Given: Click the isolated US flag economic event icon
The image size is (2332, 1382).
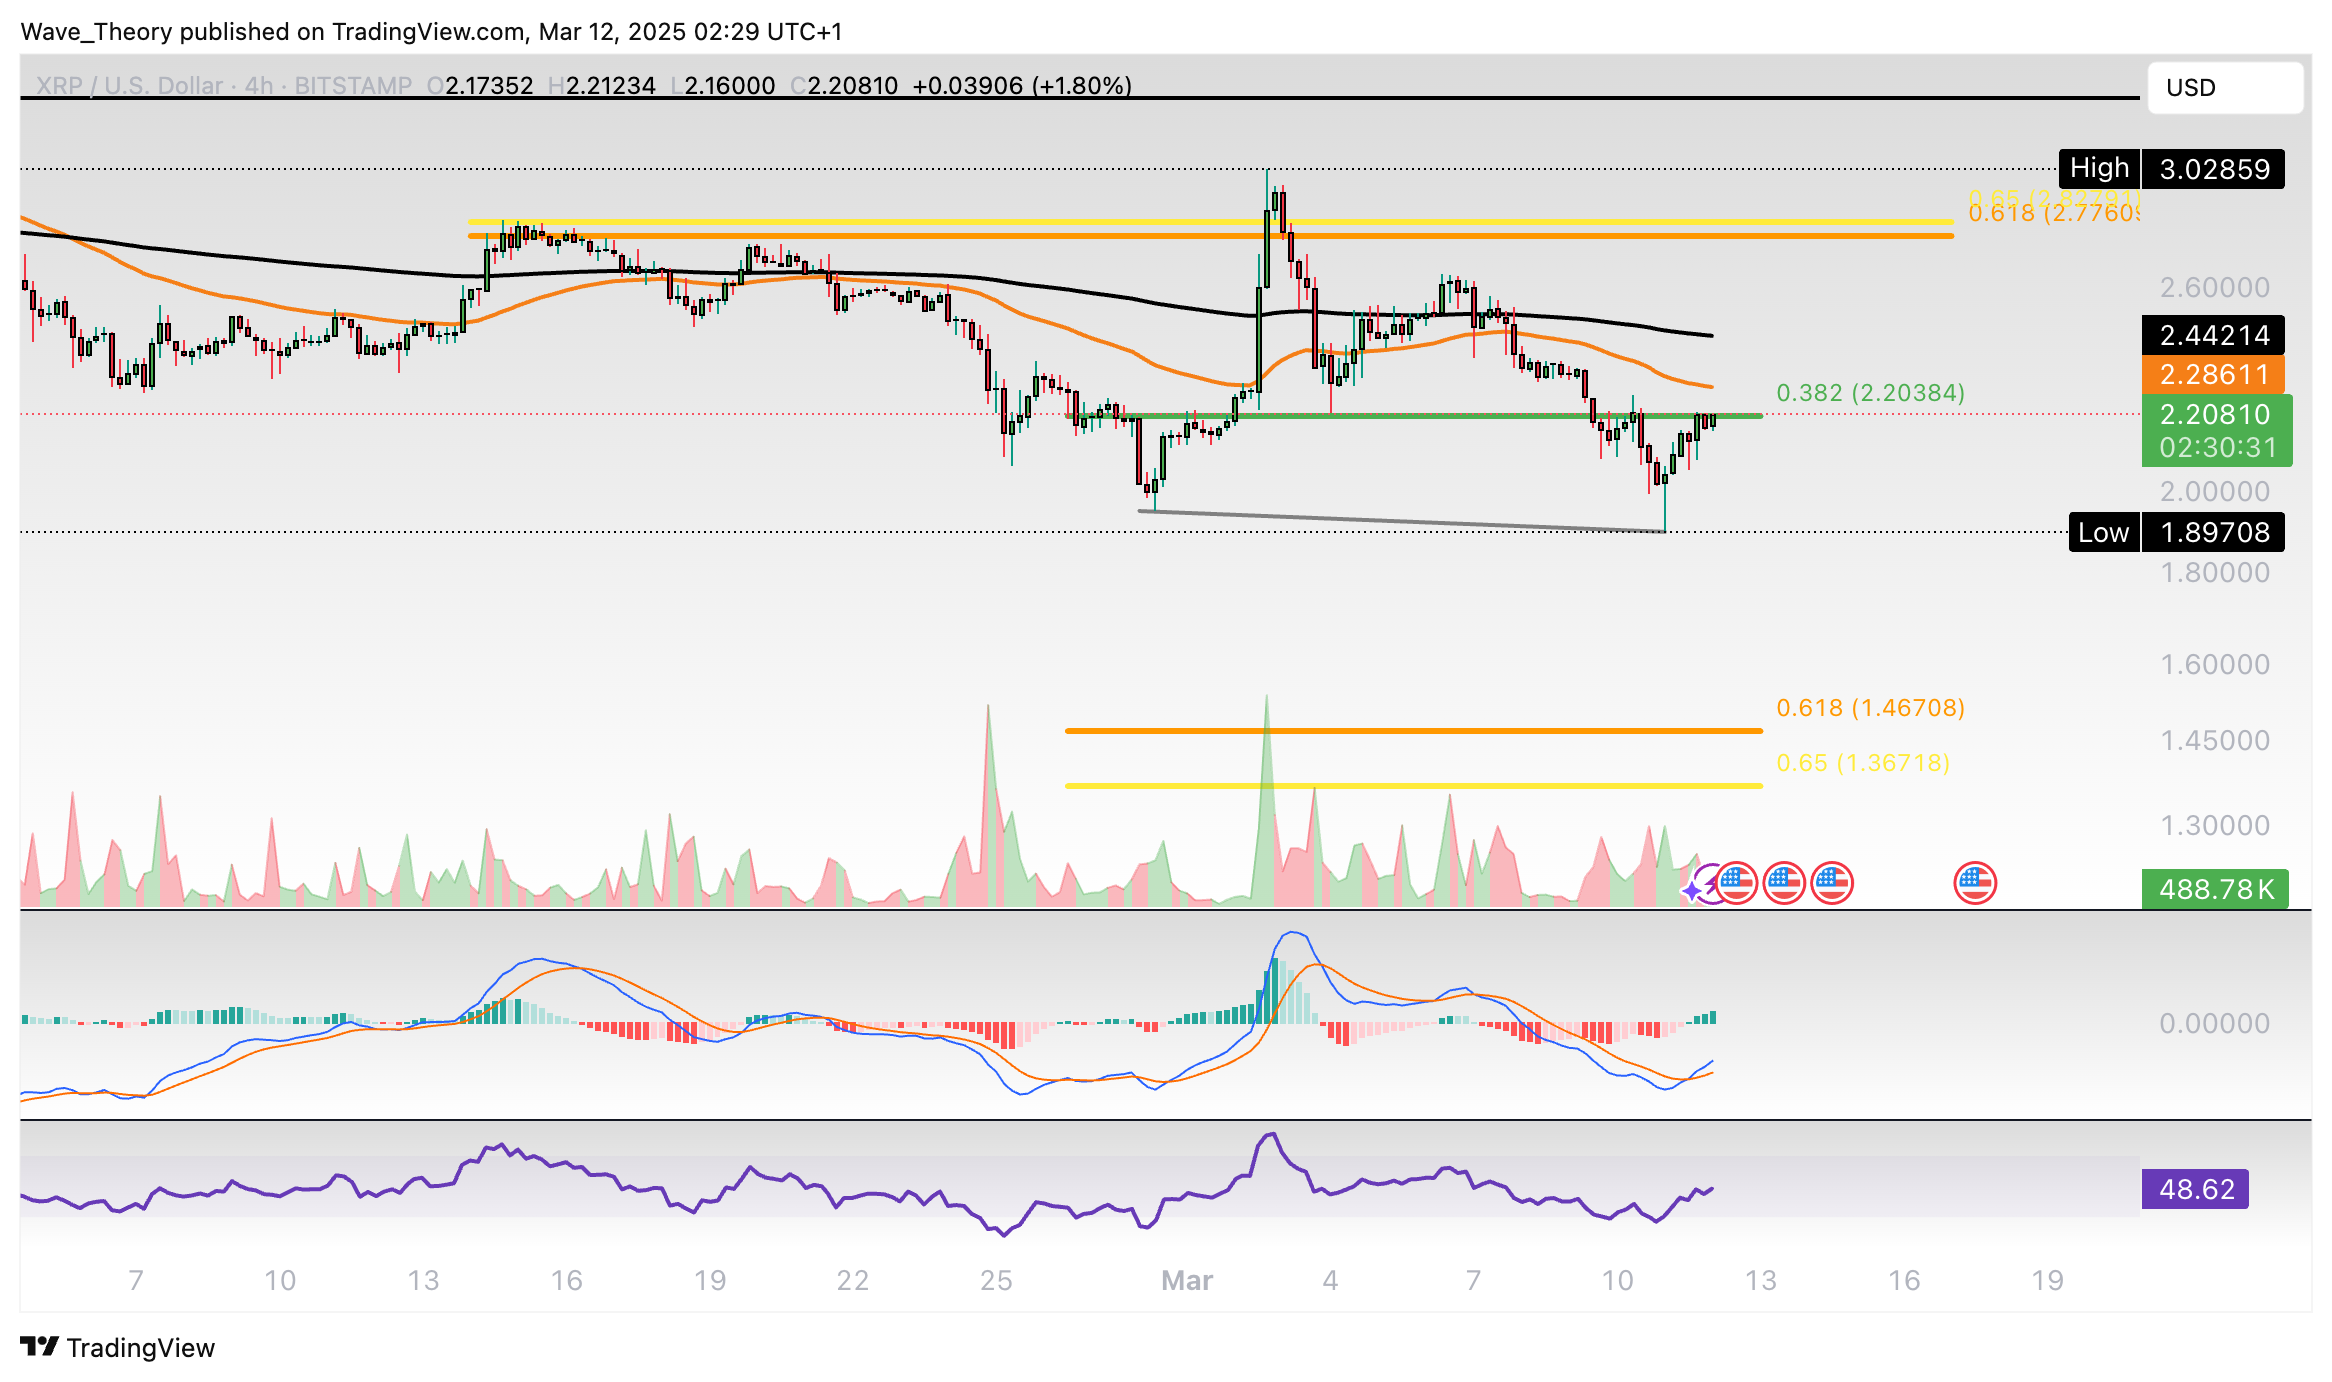Looking at the screenshot, I should point(1975,883).
